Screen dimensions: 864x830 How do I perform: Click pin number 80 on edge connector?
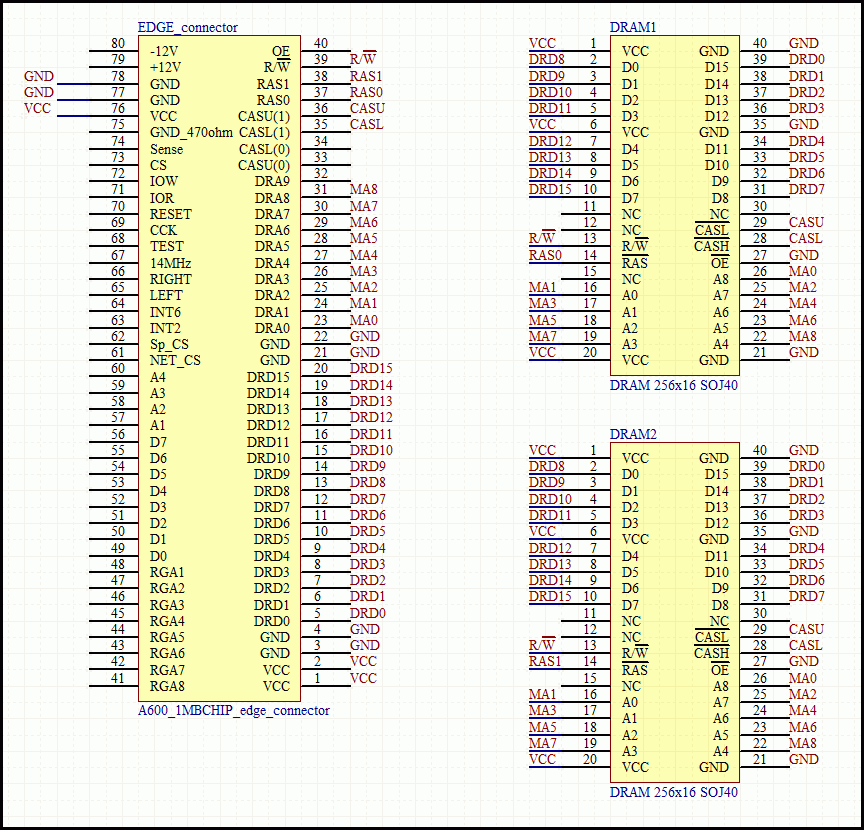click(x=118, y=43)
